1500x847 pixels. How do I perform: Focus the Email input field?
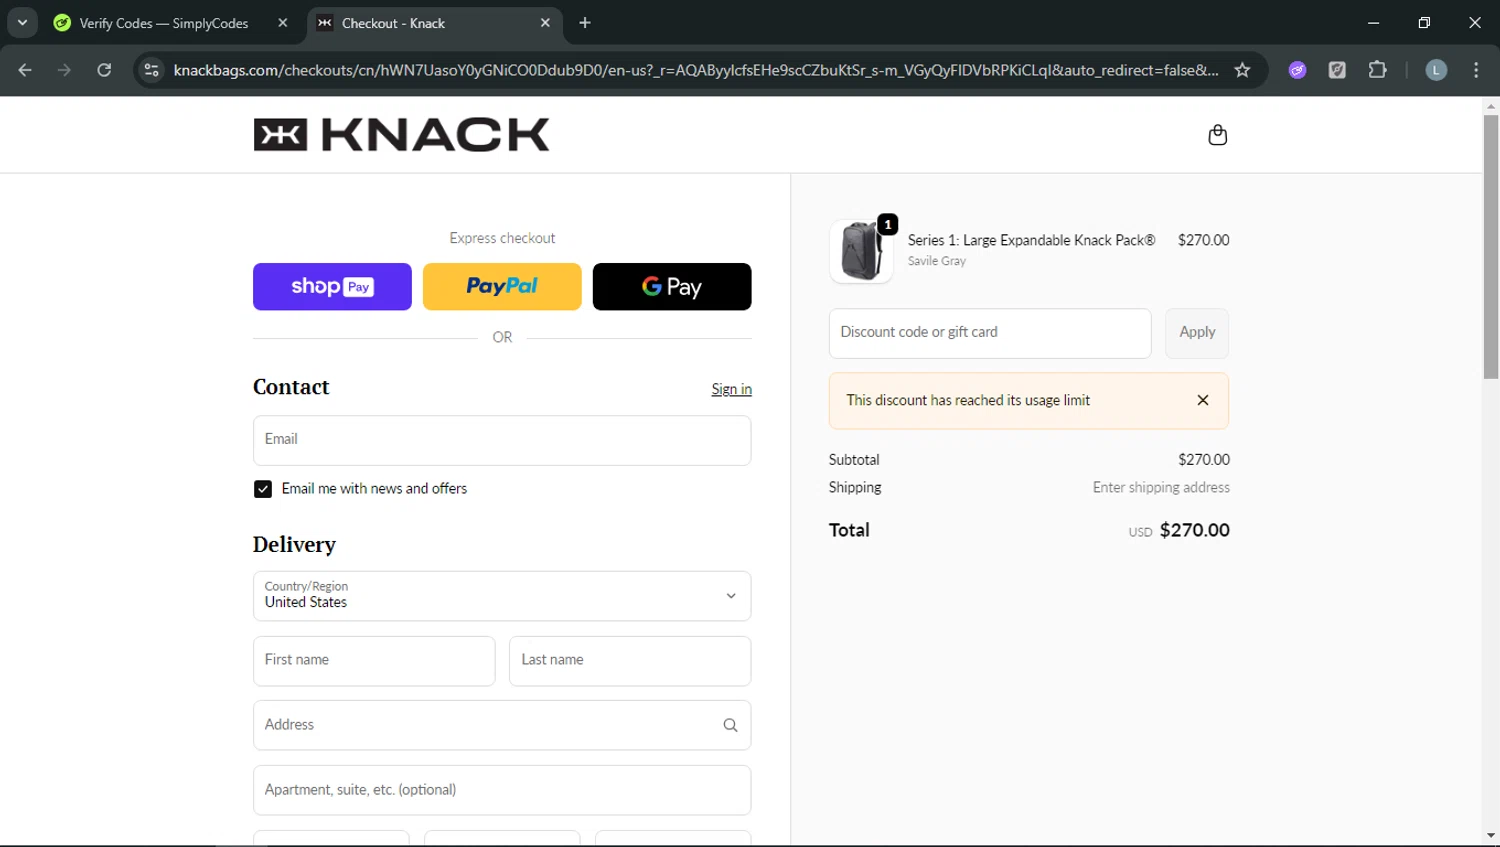point(502,440)
